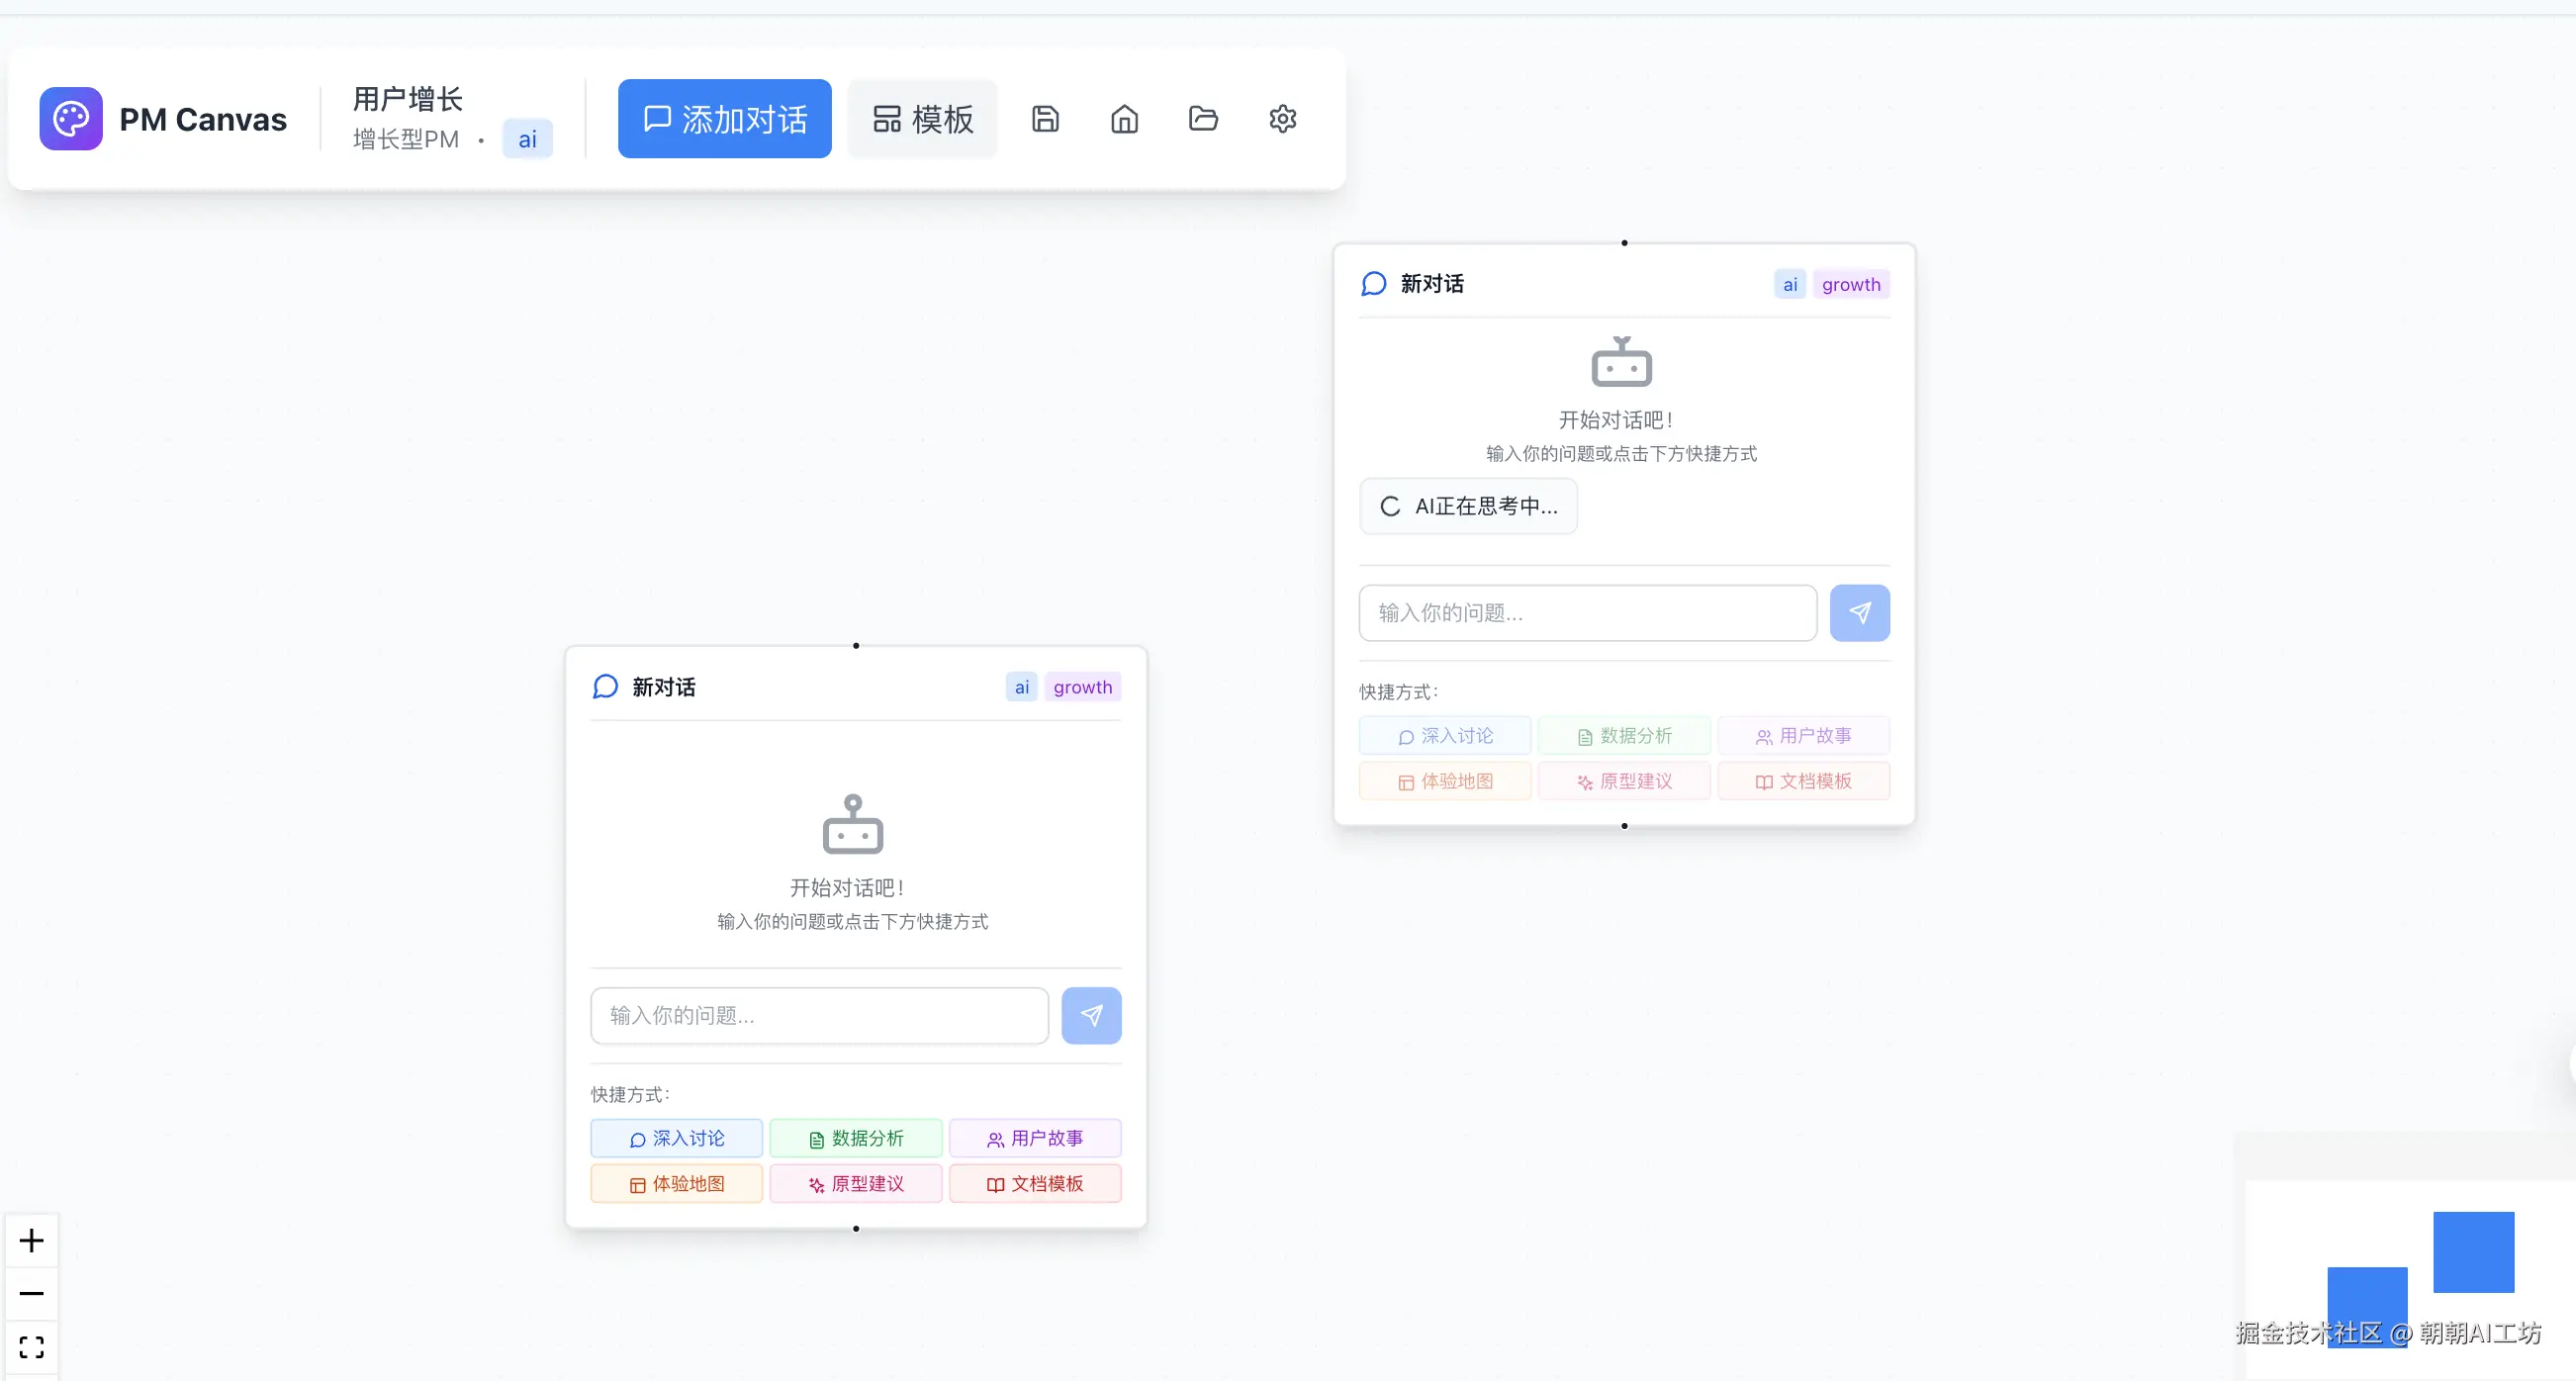Open the folder icon in the toolbar
The width and height of the screenshot is (2576, 1381).
1203,119
